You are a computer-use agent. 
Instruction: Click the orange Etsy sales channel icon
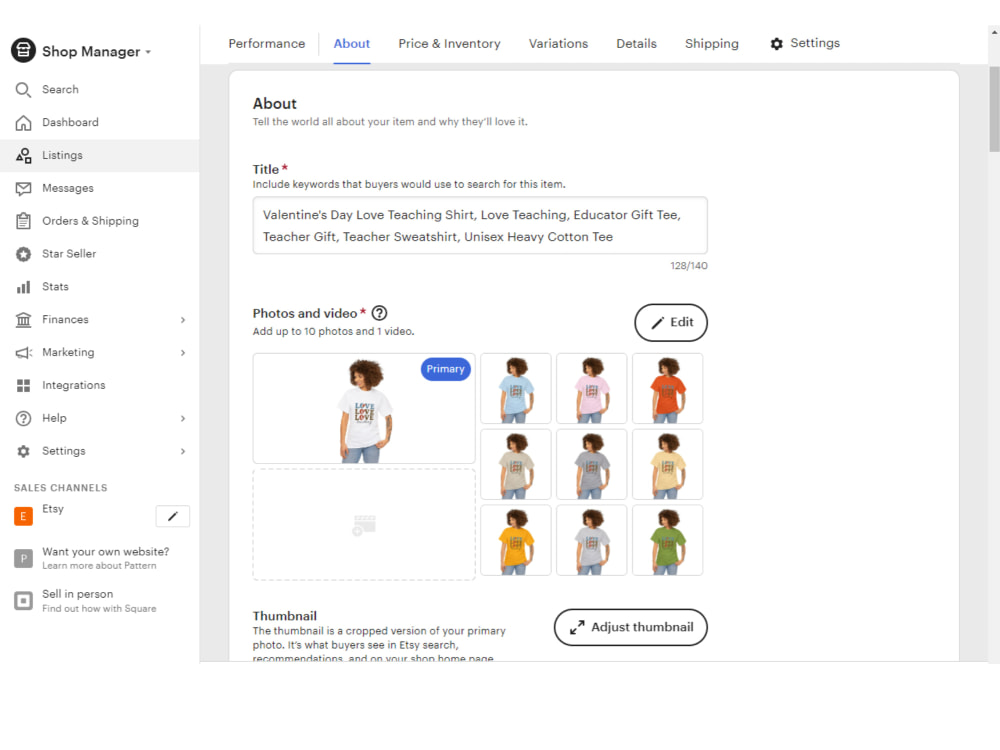23,516
